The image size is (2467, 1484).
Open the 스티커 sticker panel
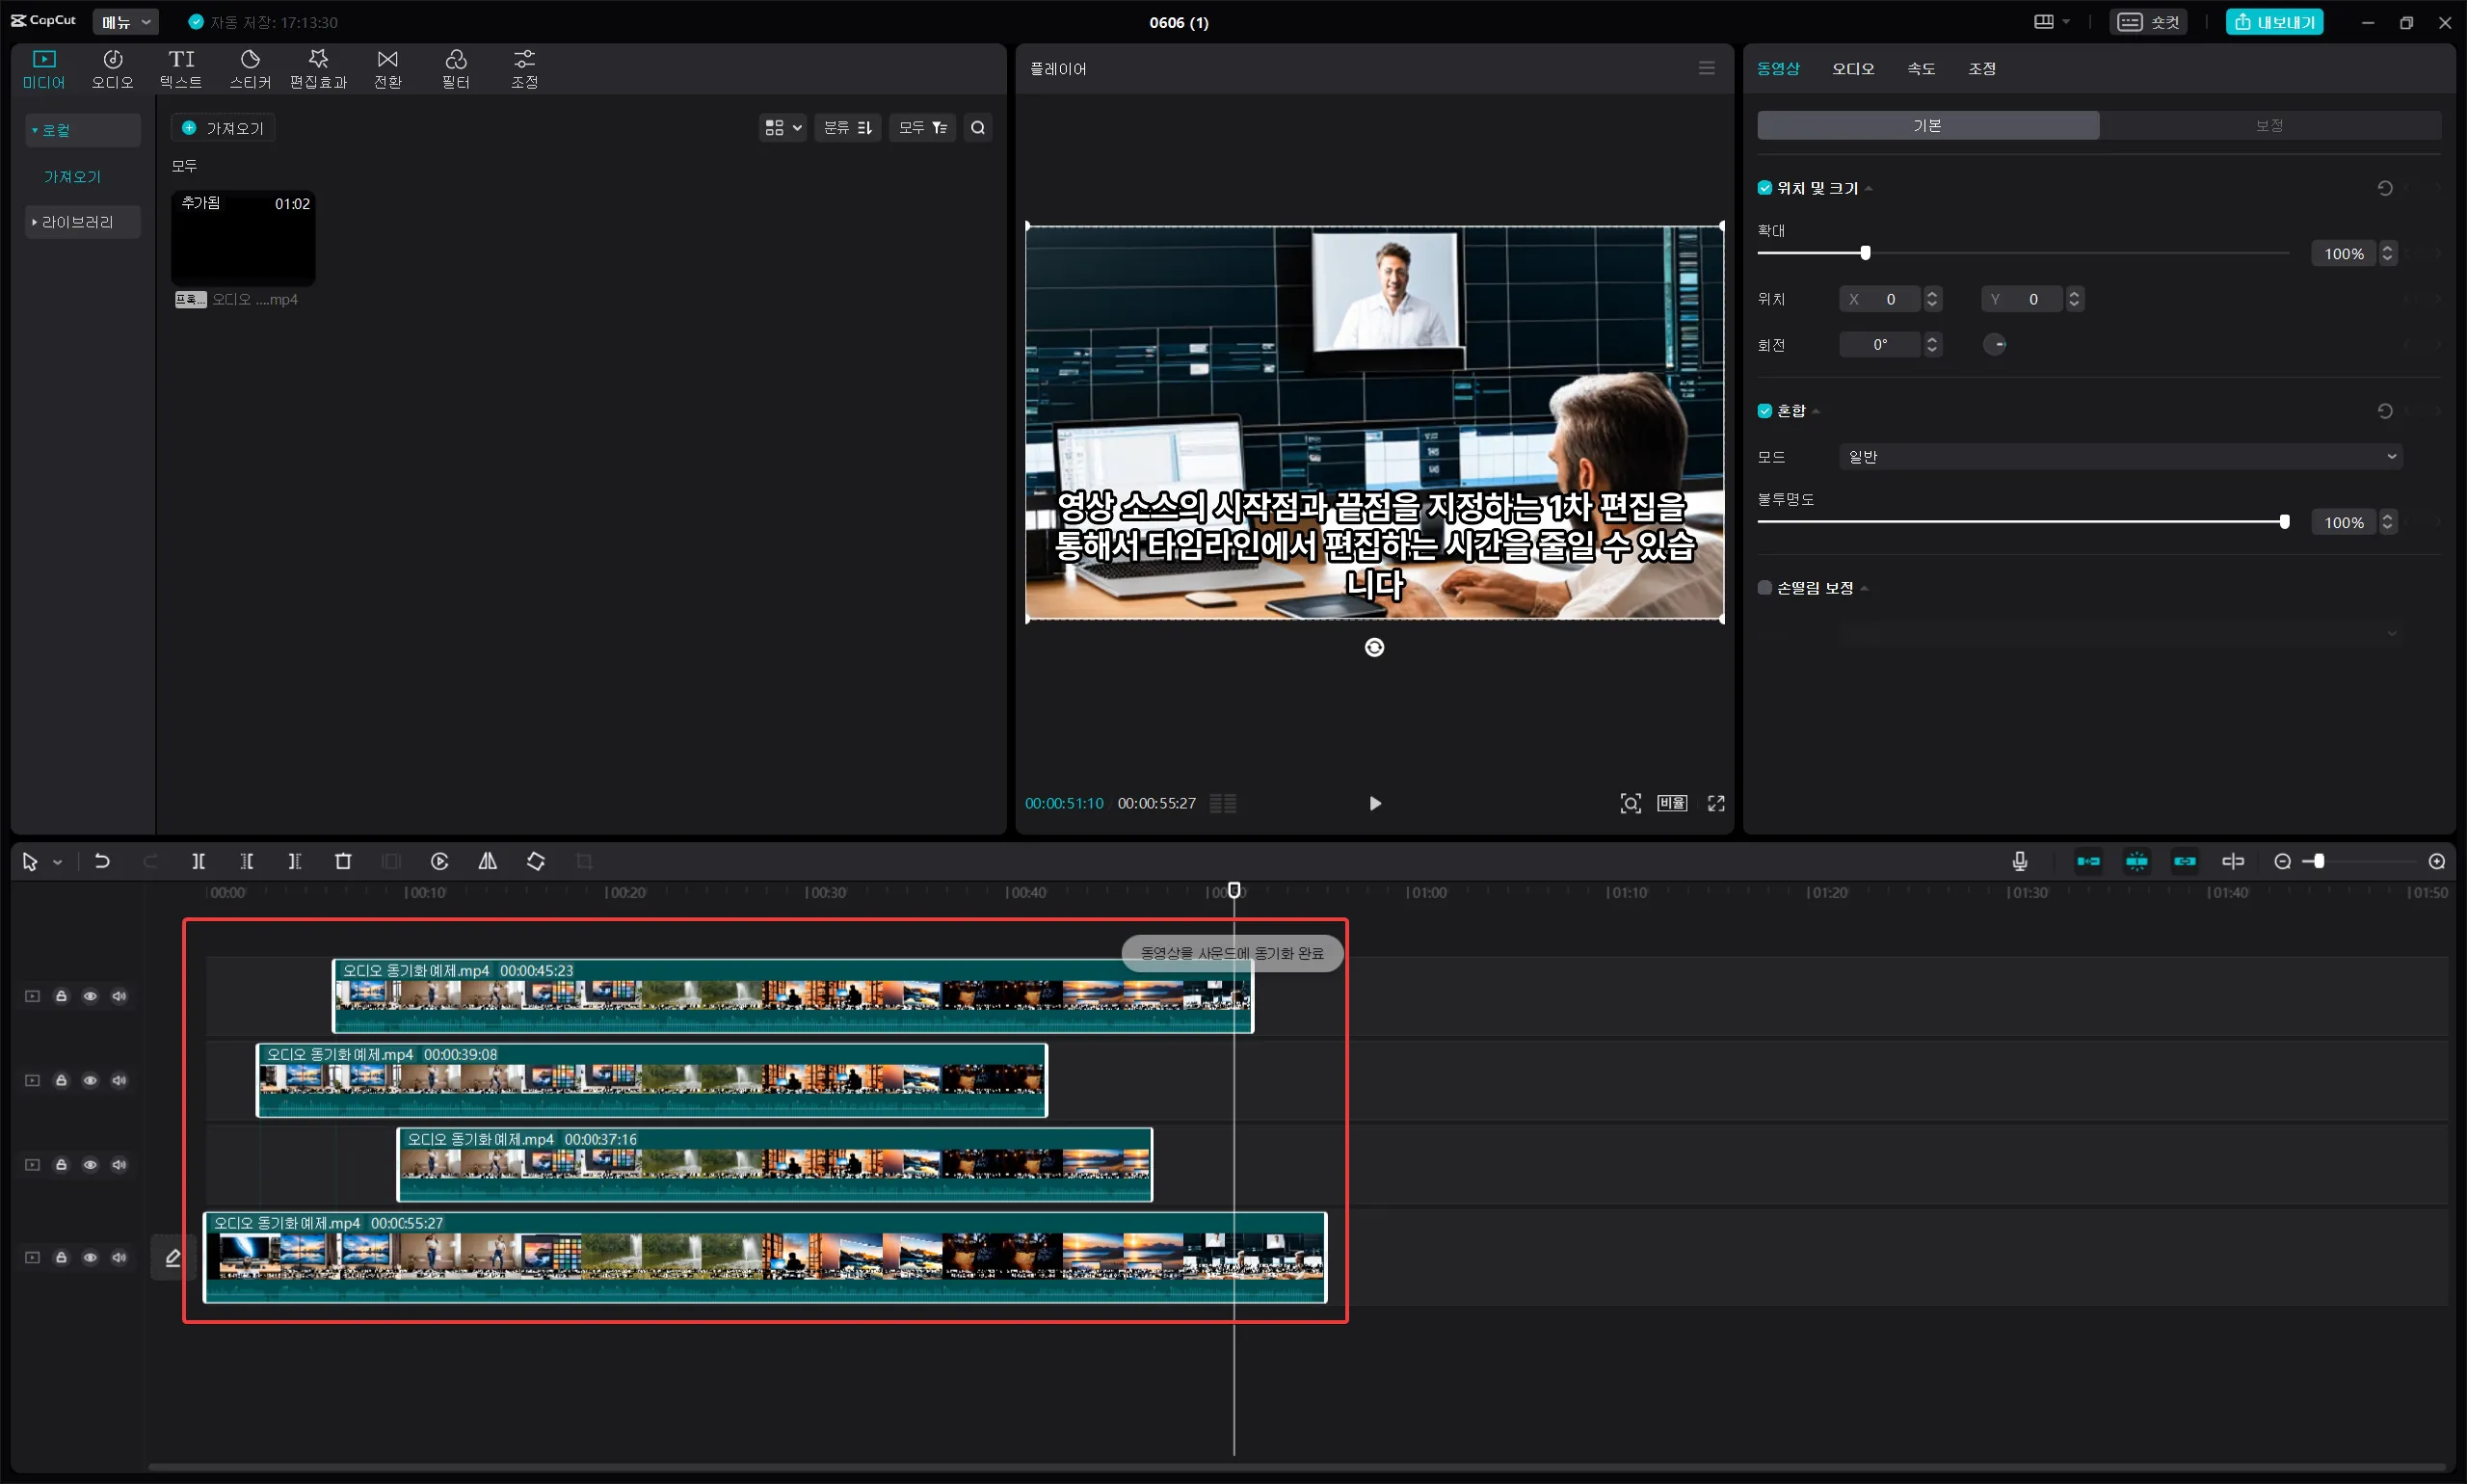coord(250,69)
